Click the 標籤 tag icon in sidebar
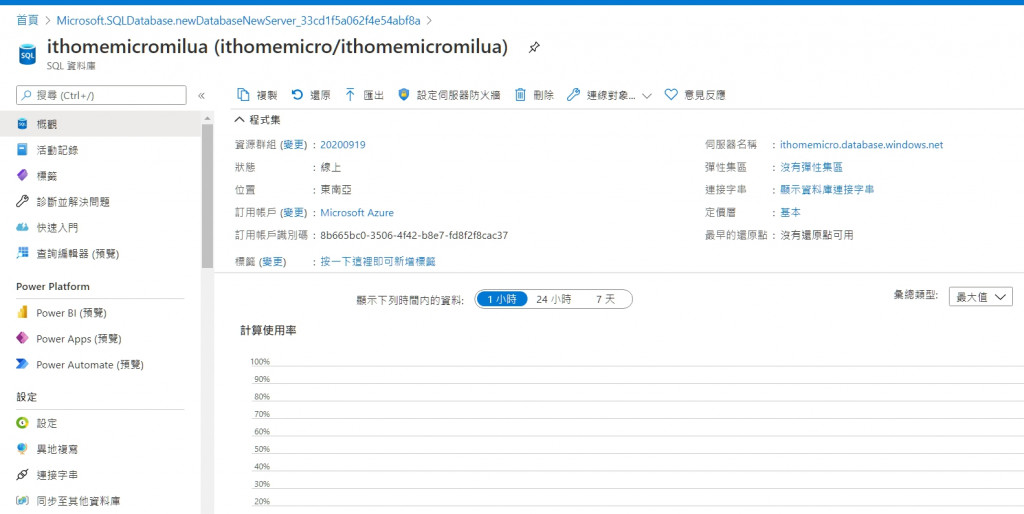Viewport: 1024px width, 514px height. (22, 176)
